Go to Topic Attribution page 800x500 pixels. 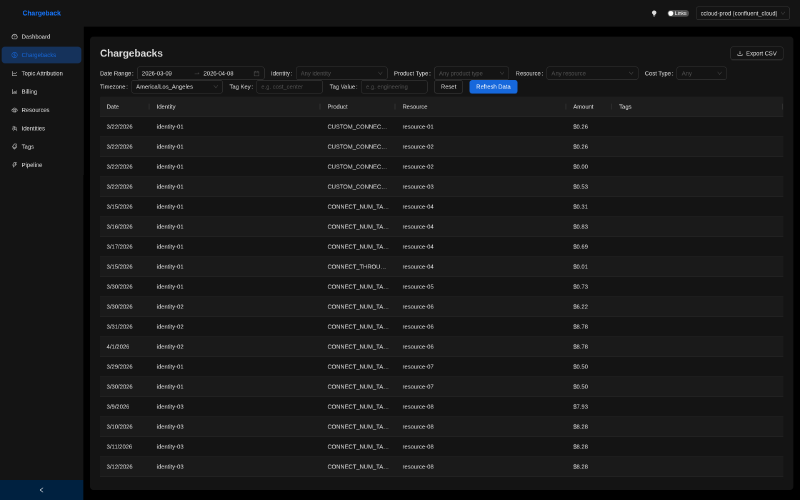click(41, 73)
